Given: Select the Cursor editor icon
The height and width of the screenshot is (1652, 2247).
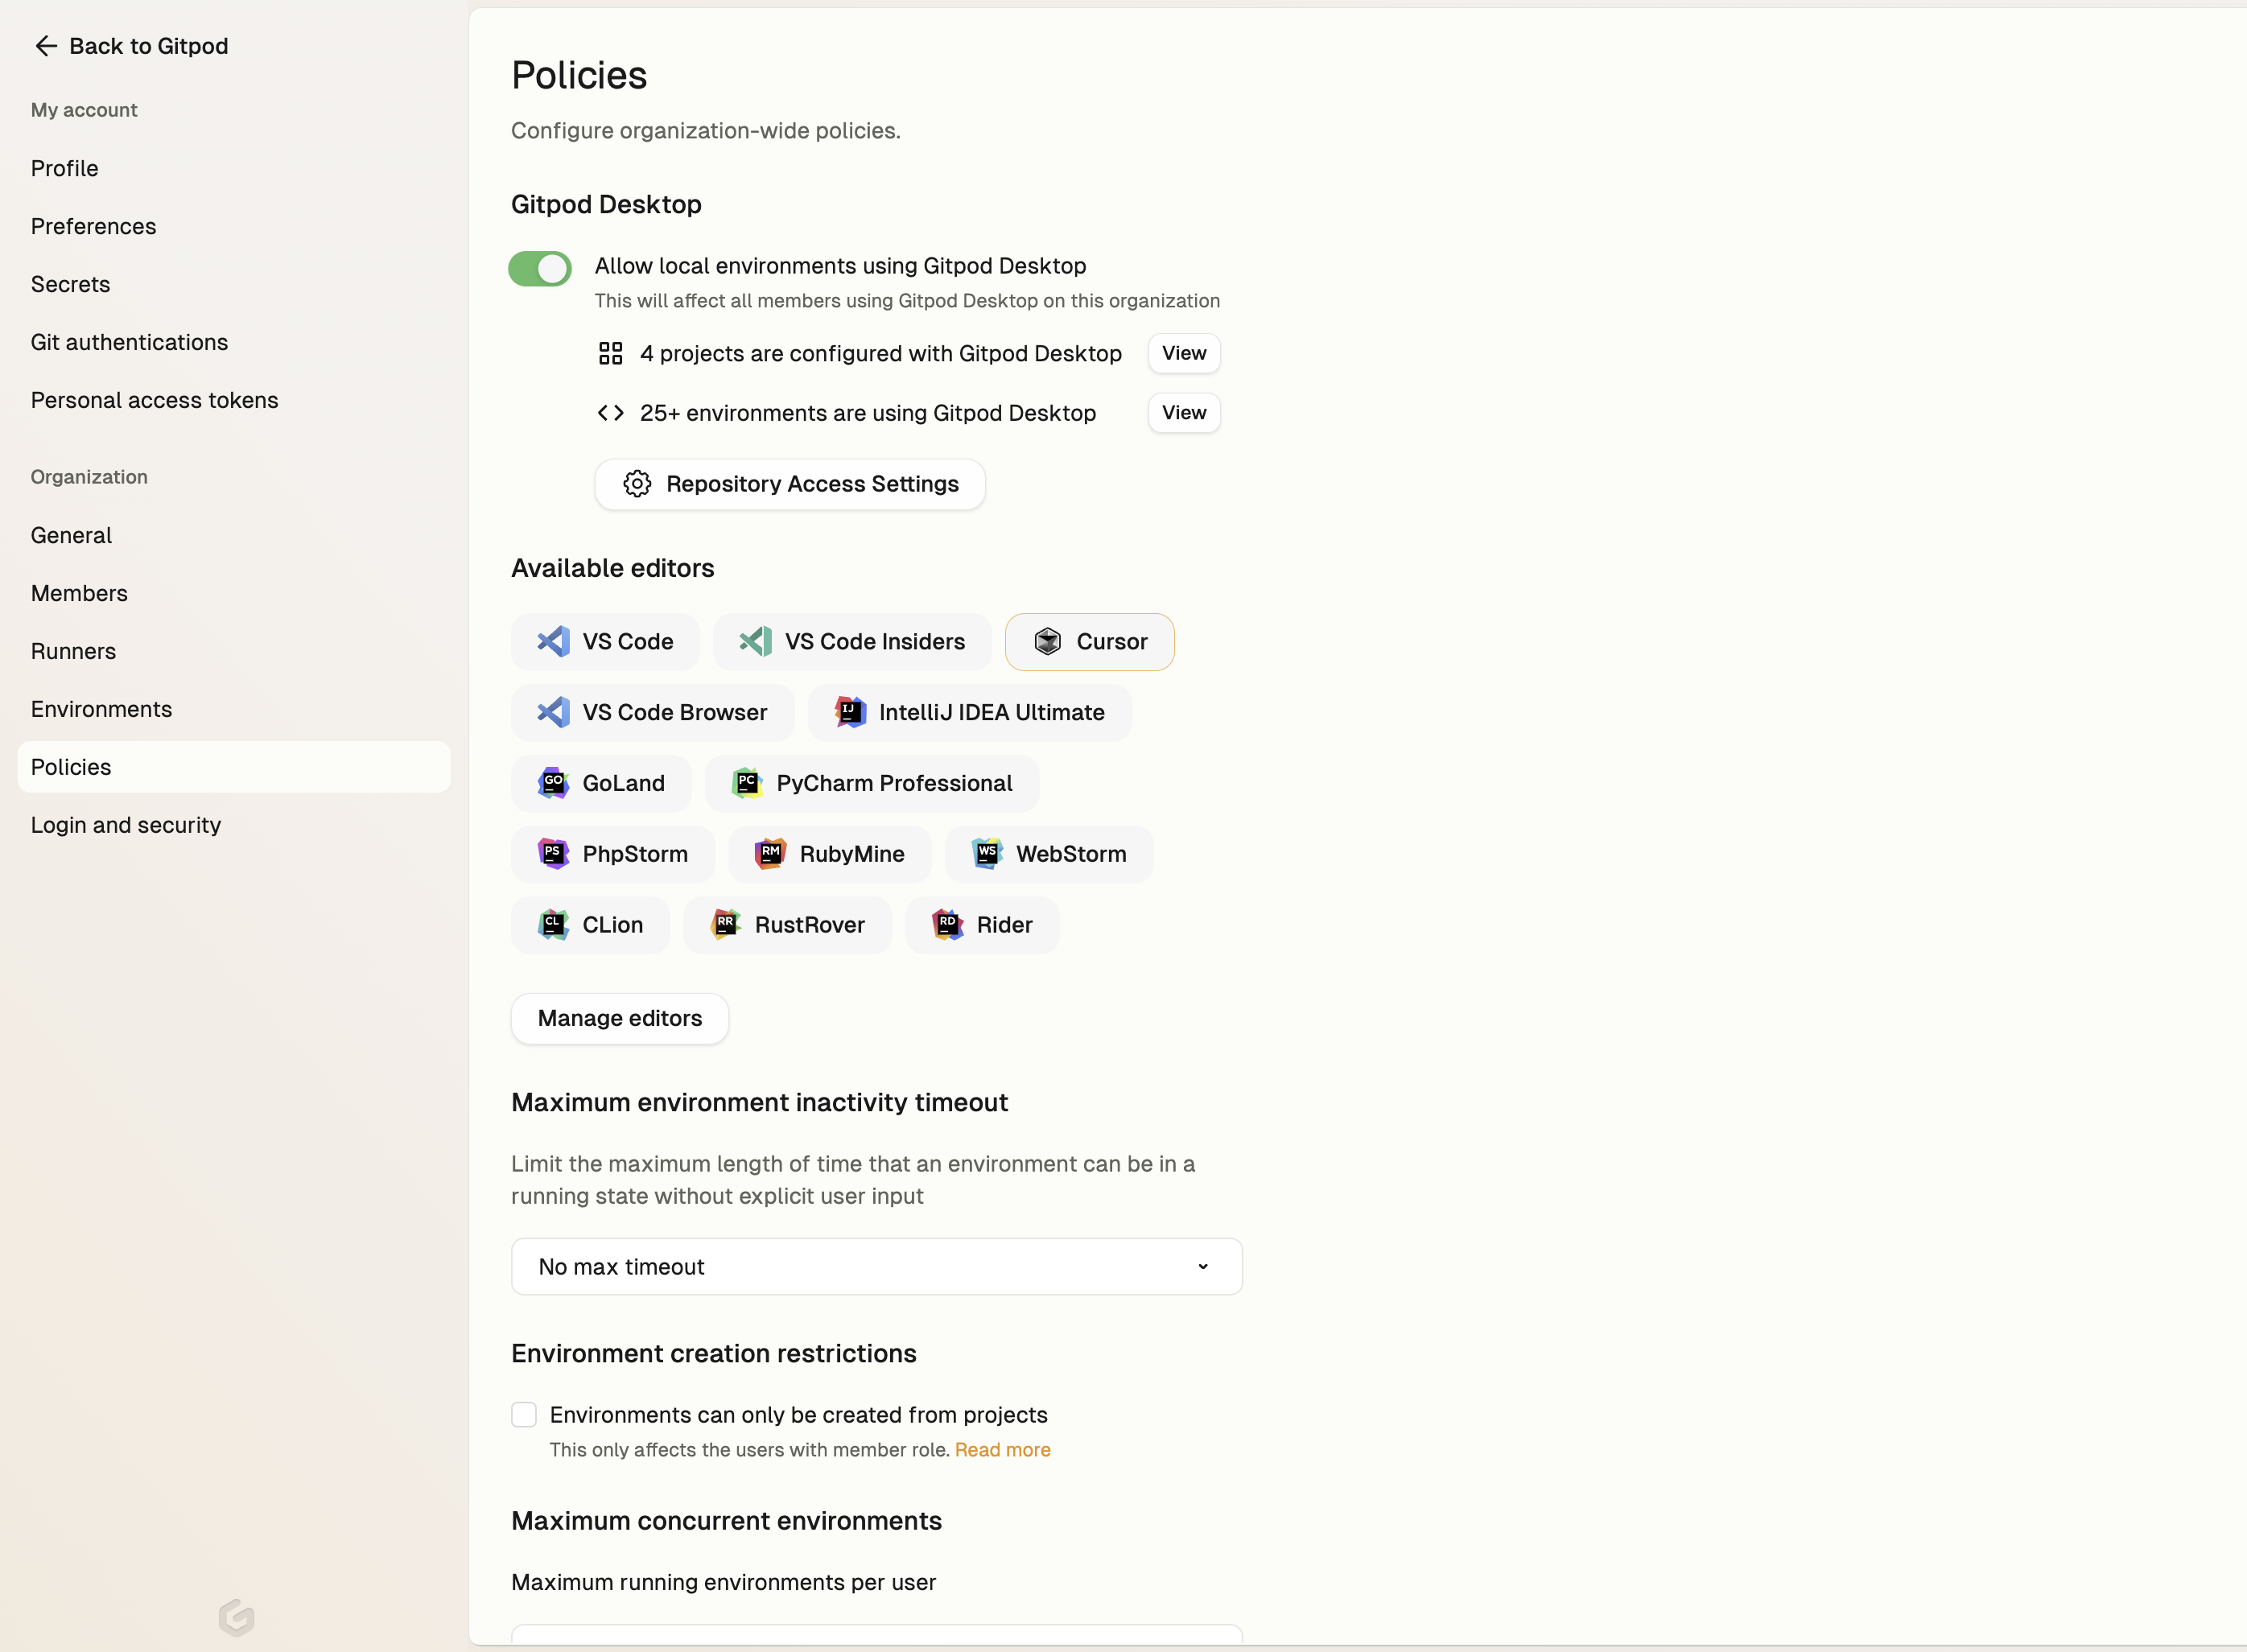Looking at the screenshot, I should (1047, 641).
